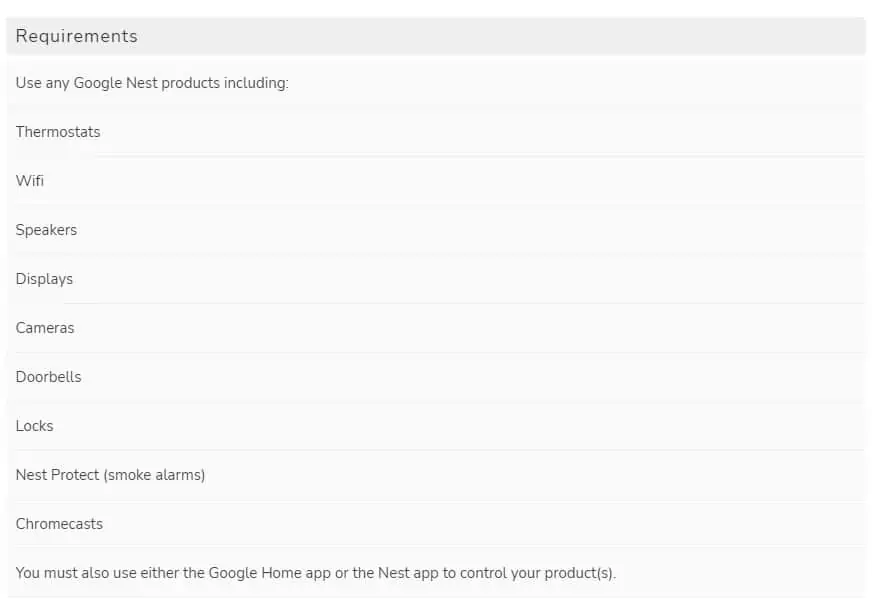Click the word 'including:' in intro line
872x609 pixels.
[x=255, y=83]
